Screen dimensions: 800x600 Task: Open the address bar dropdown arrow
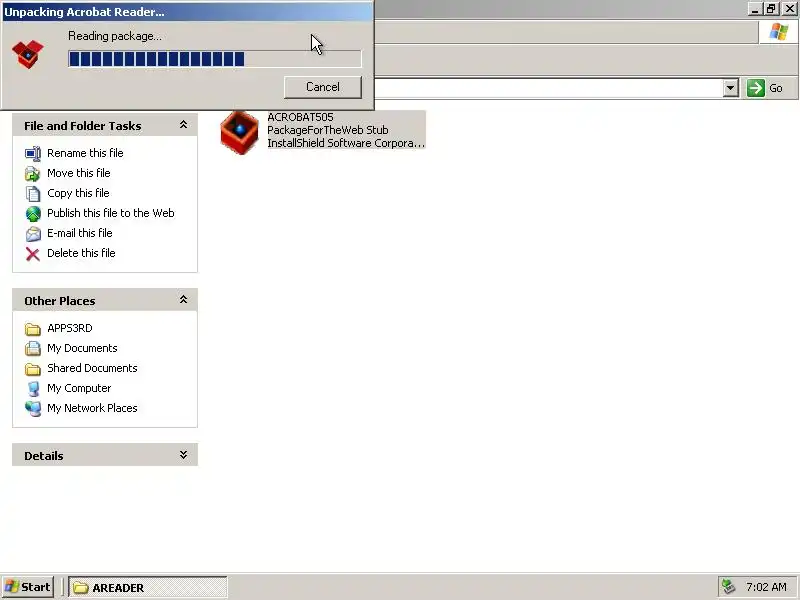(x=731, y=88)
